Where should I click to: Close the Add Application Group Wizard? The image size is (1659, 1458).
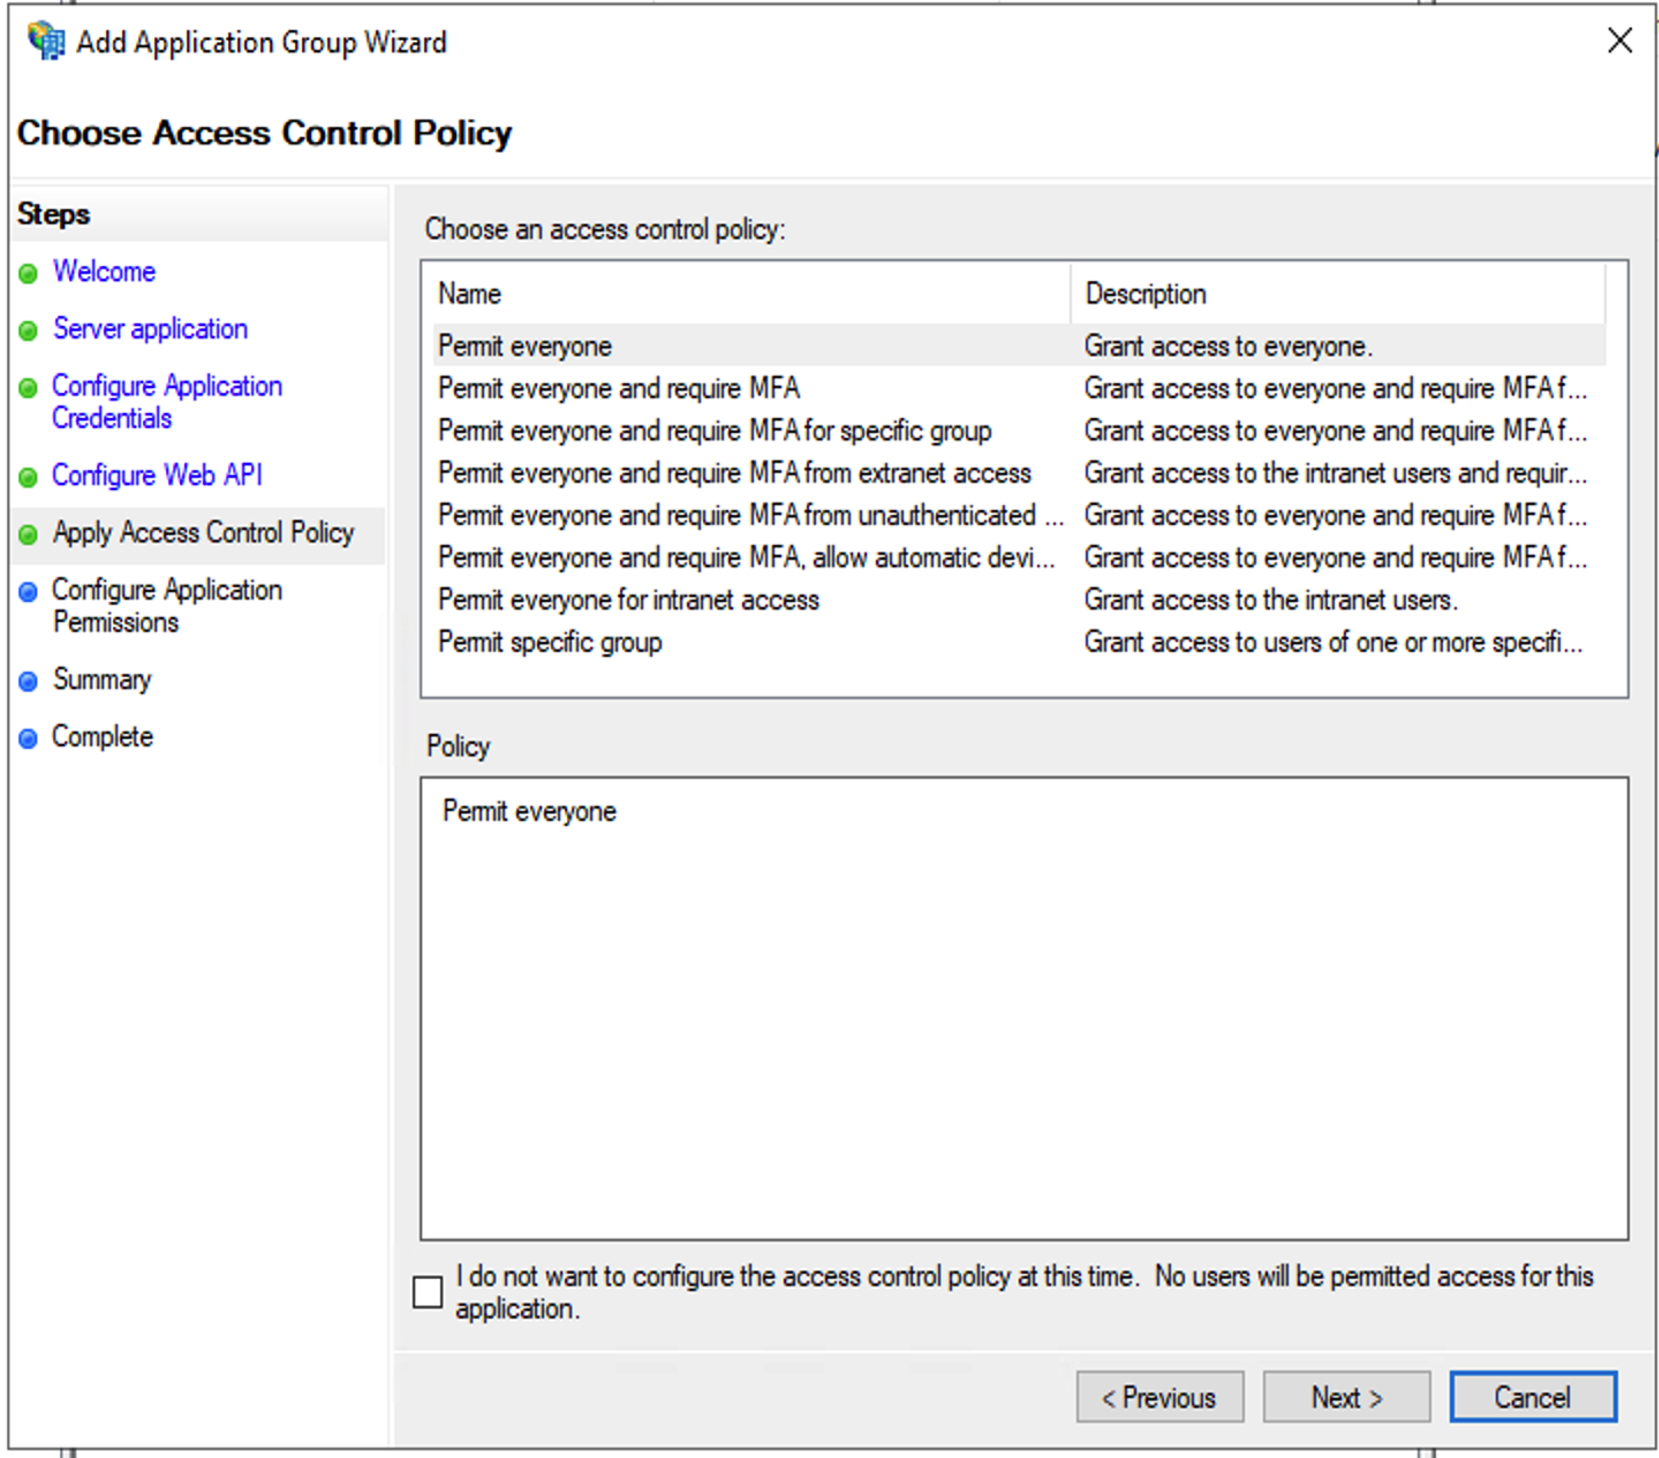pos(1619,41)
